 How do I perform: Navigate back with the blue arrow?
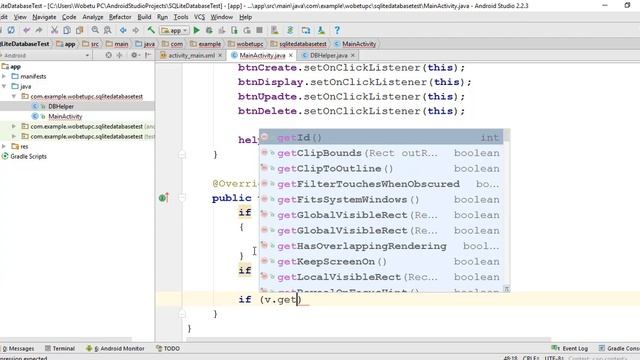coord(123,30)
